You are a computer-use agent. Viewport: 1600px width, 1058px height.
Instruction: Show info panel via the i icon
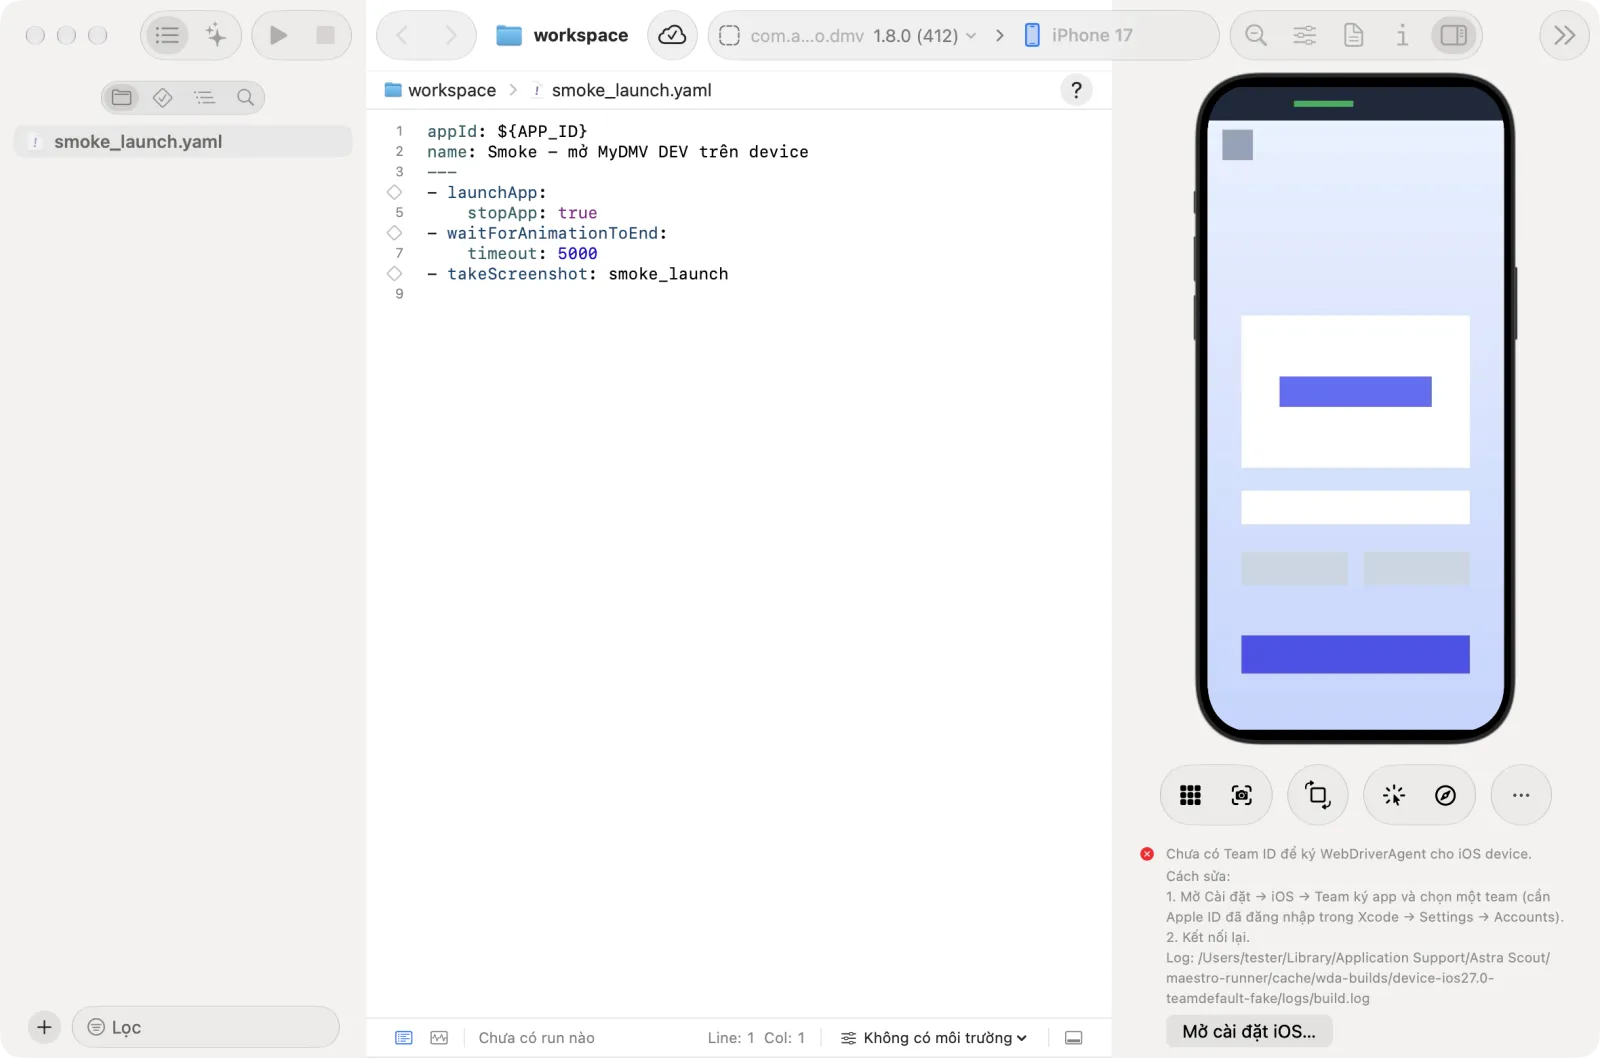pos(1402,36)
